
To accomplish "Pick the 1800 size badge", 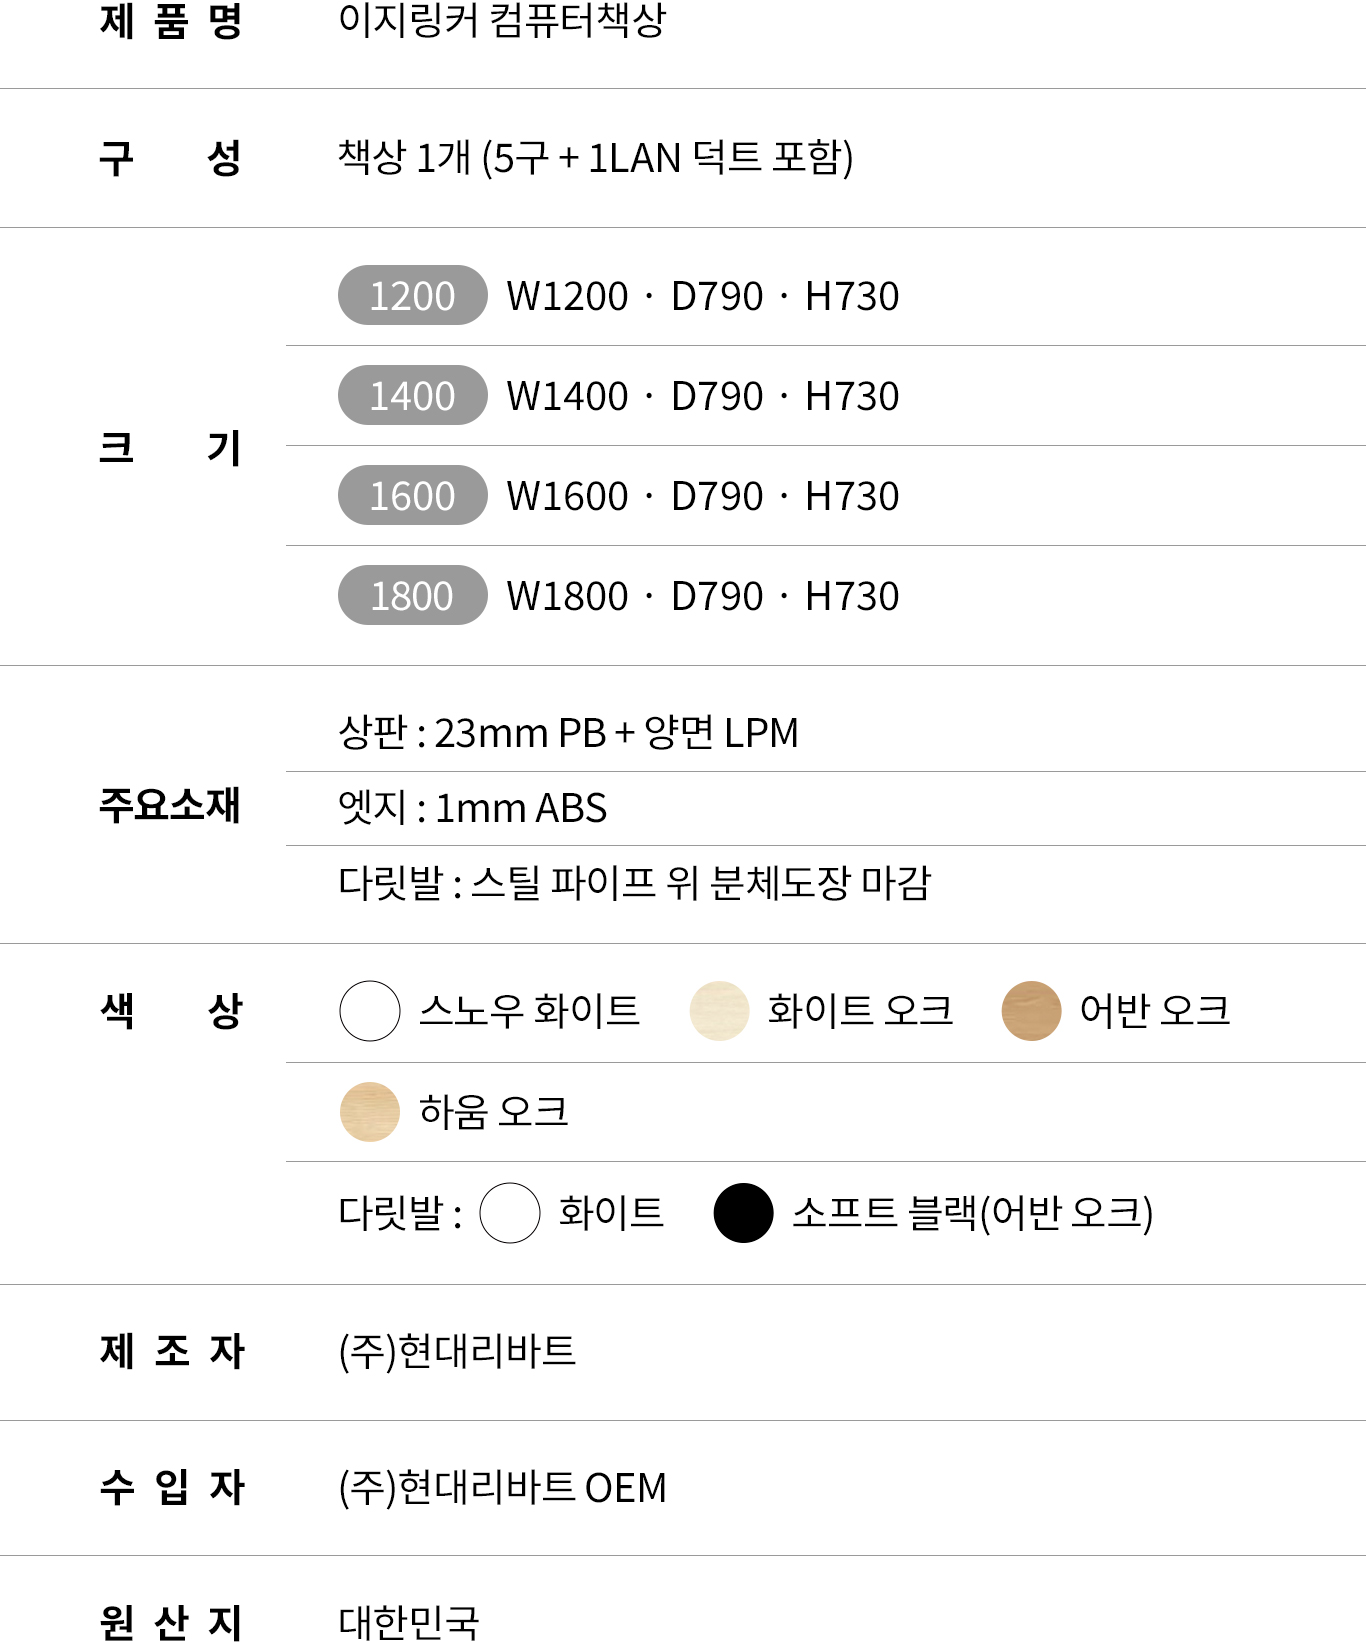I will [412, 596].
